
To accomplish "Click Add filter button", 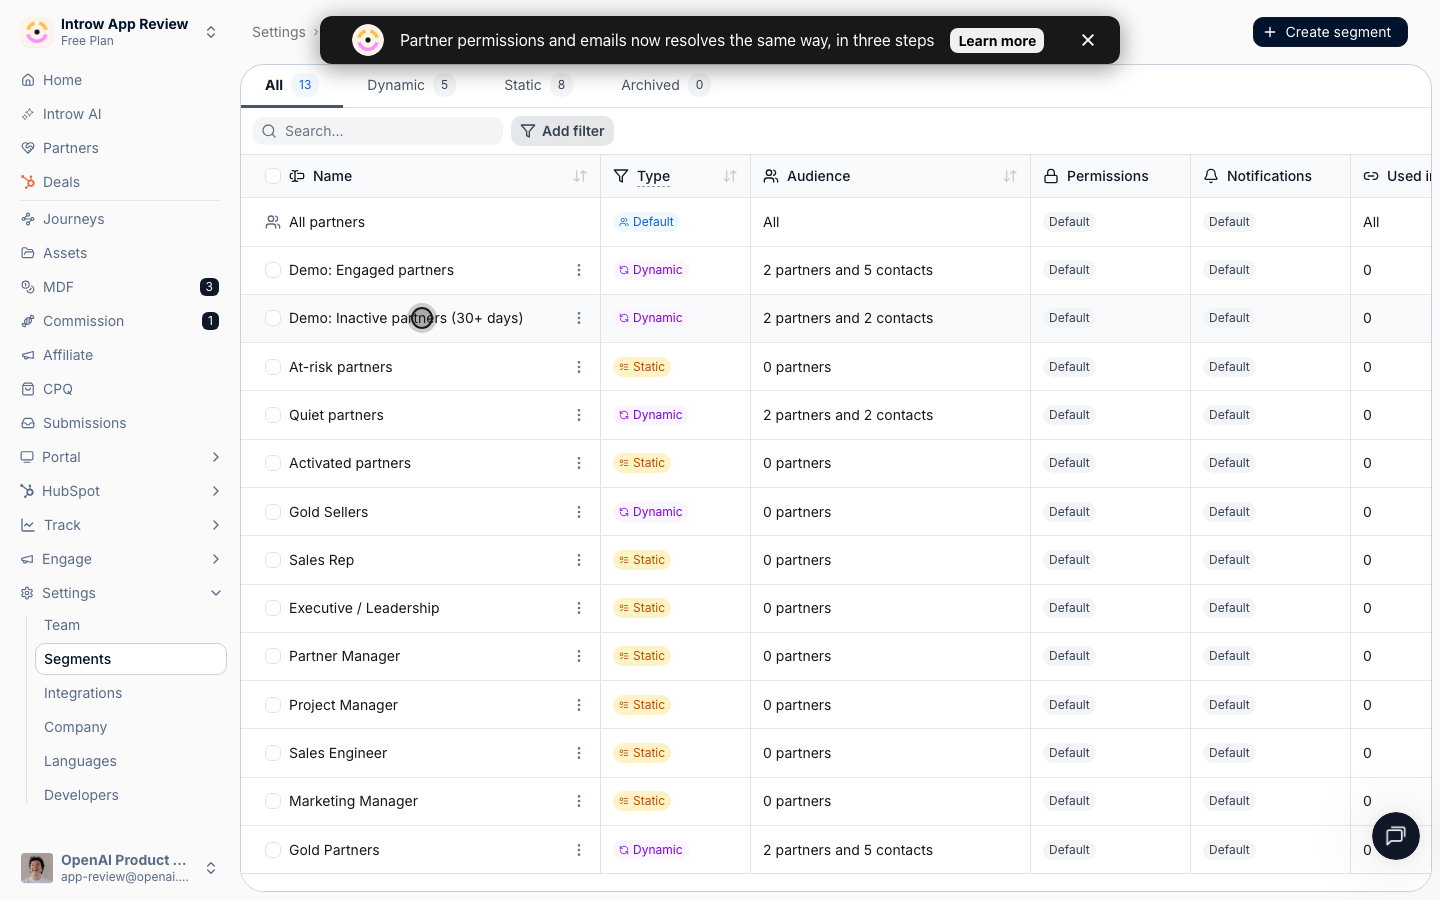I will pos(562,131).
